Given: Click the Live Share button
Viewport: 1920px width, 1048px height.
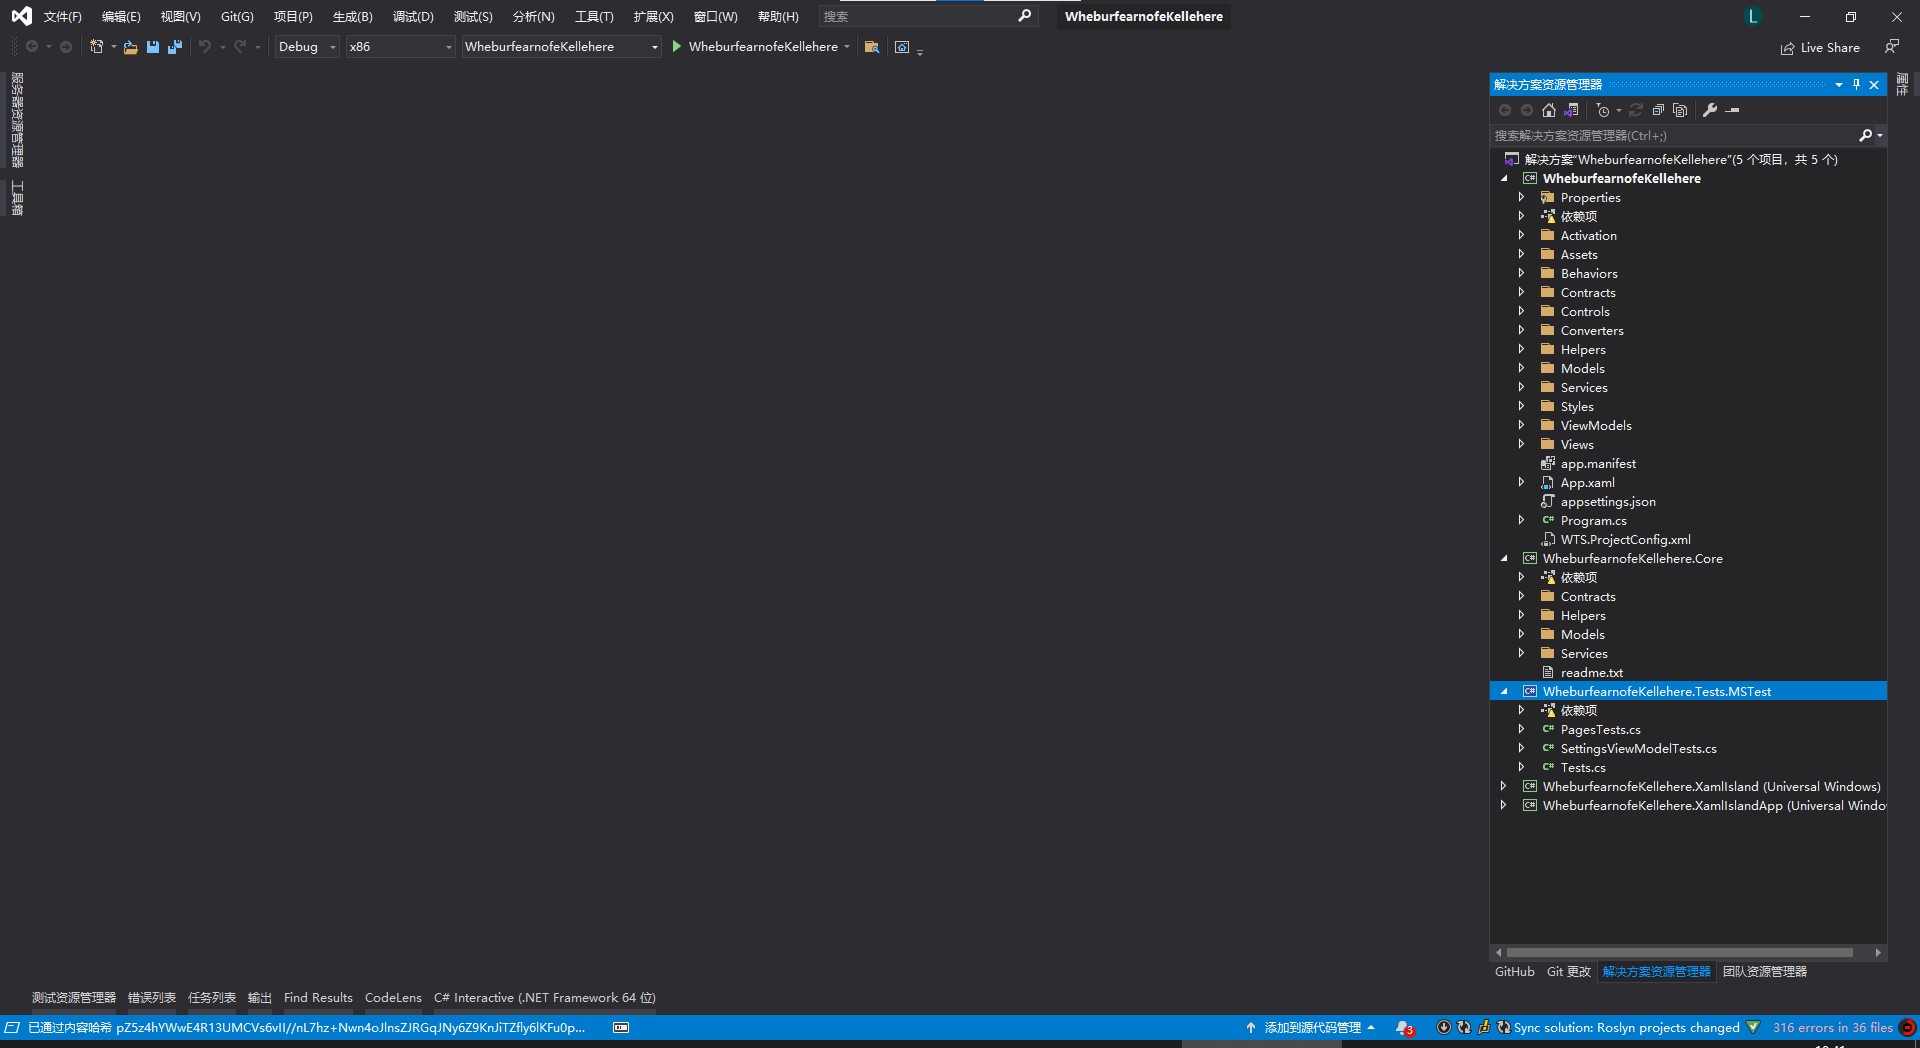Looking at the screenshot, I should point(1820,47).
